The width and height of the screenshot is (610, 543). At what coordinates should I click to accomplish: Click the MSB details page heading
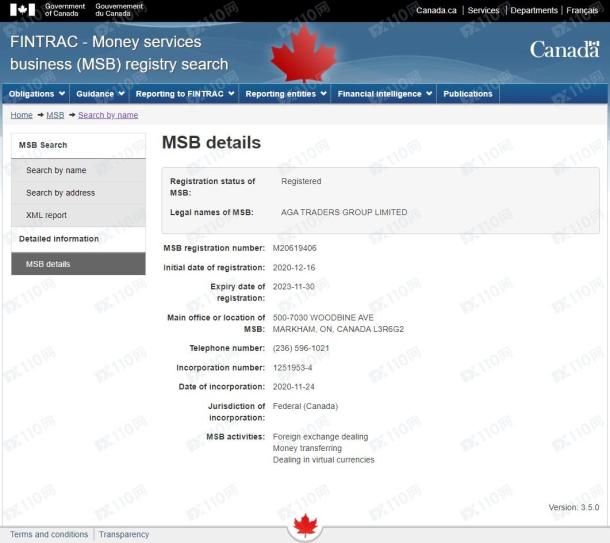[211, 142]
